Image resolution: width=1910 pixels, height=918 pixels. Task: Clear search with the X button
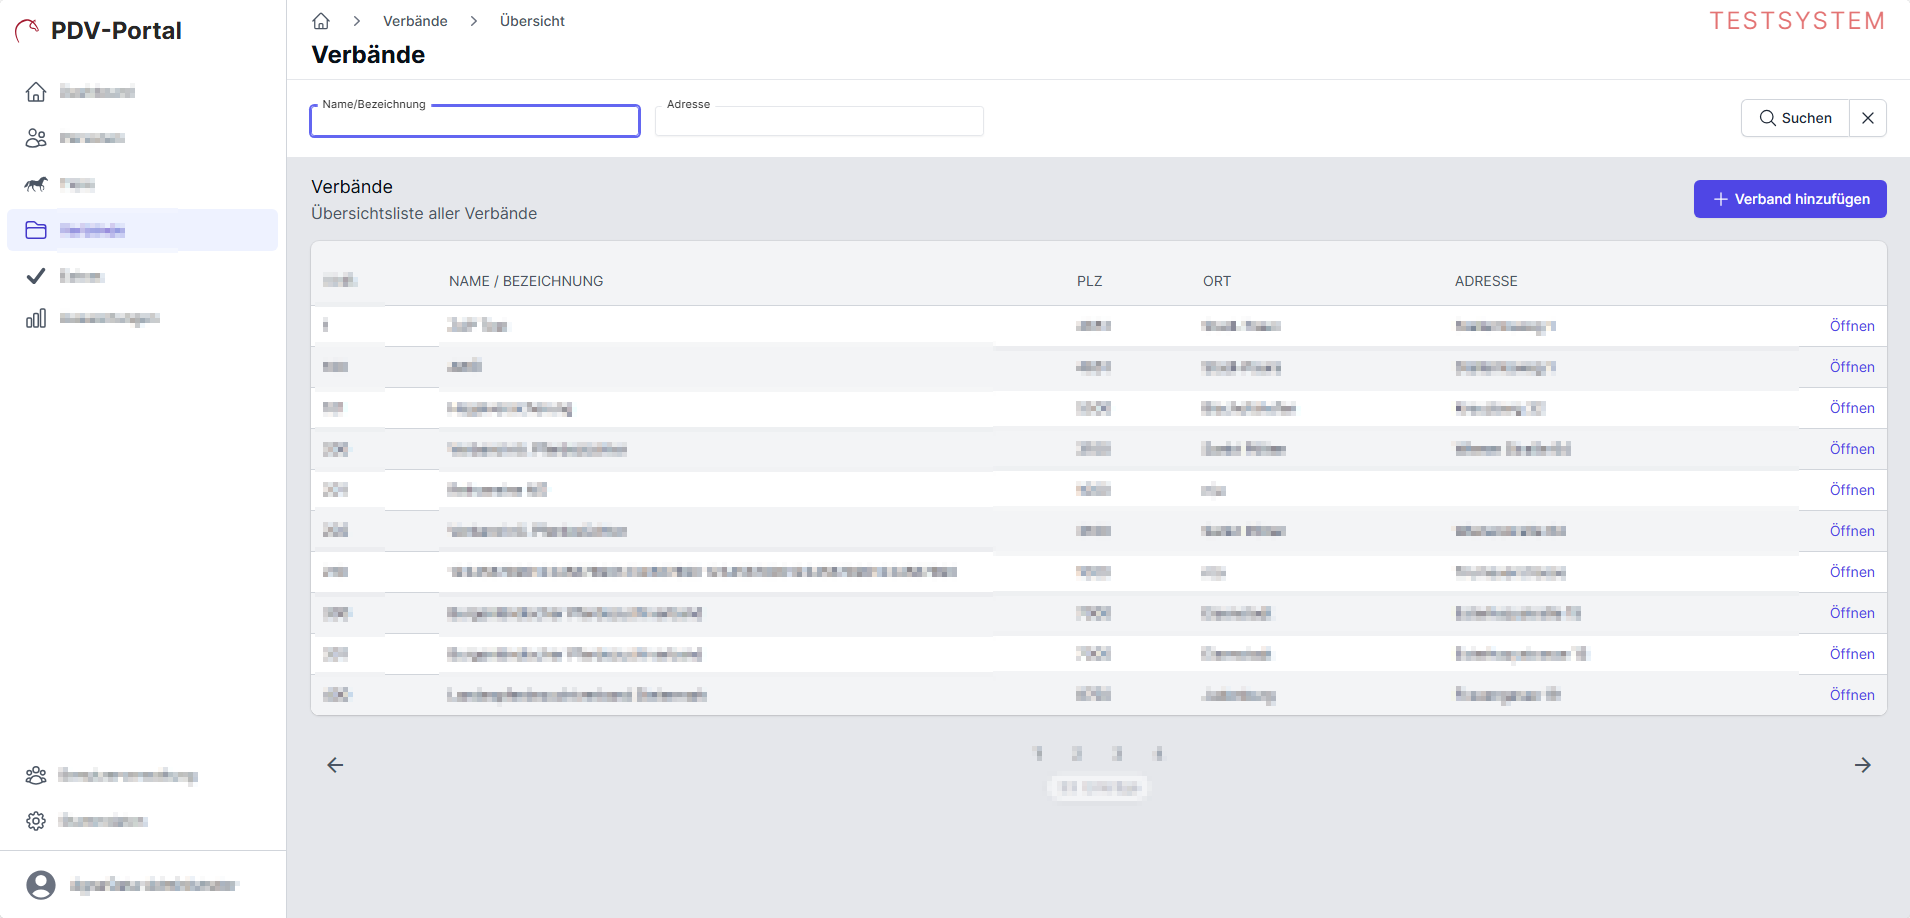click(1867, 118)
